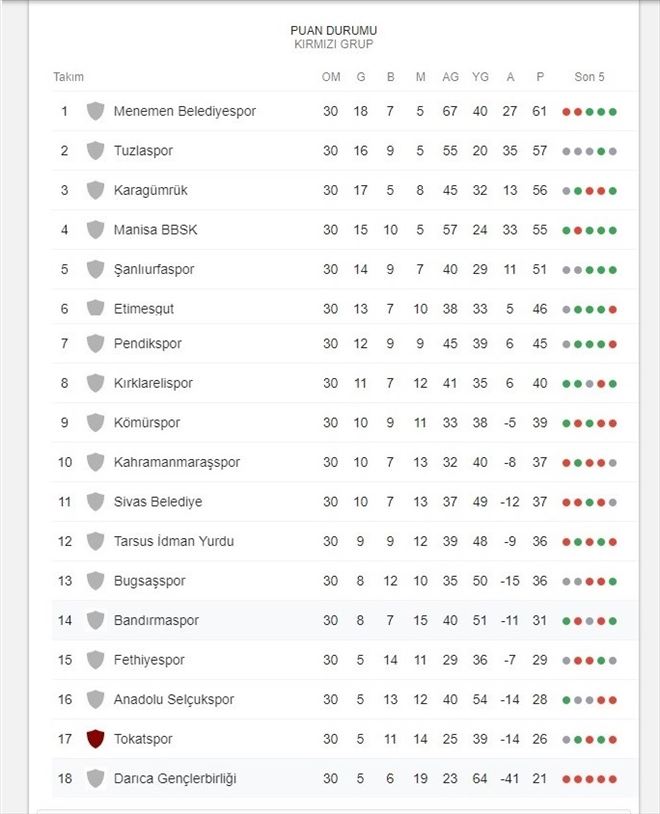Click the Manisa BBSK shield icon
The width and height of the screenshot is (660, 814).
(95, 229)
